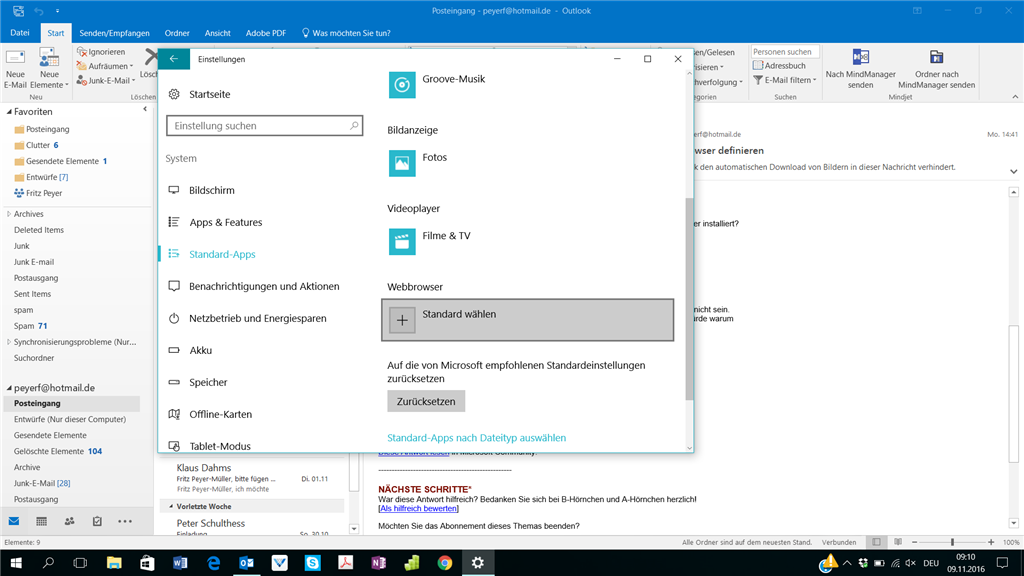Click the Neue E-Mail ribbon icon

point(16,69)
